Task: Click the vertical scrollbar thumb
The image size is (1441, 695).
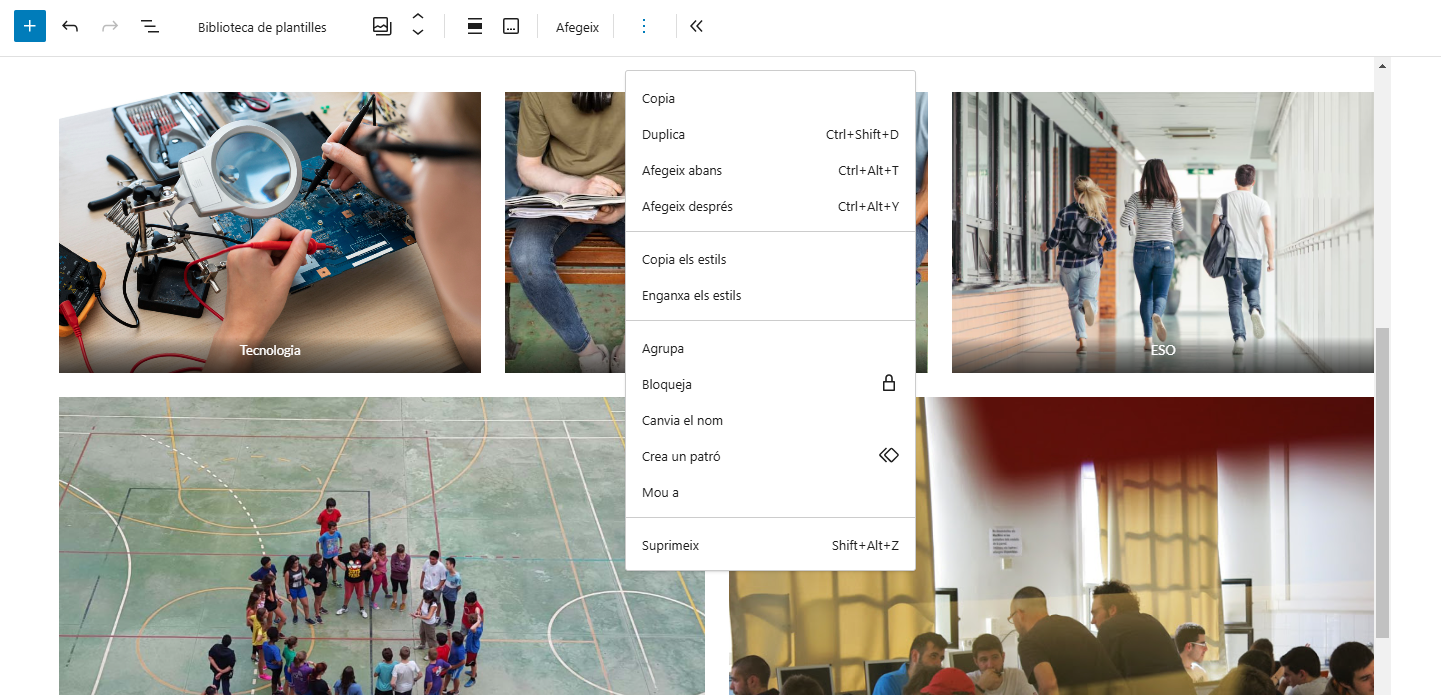Action: (x=1383, y=480)
